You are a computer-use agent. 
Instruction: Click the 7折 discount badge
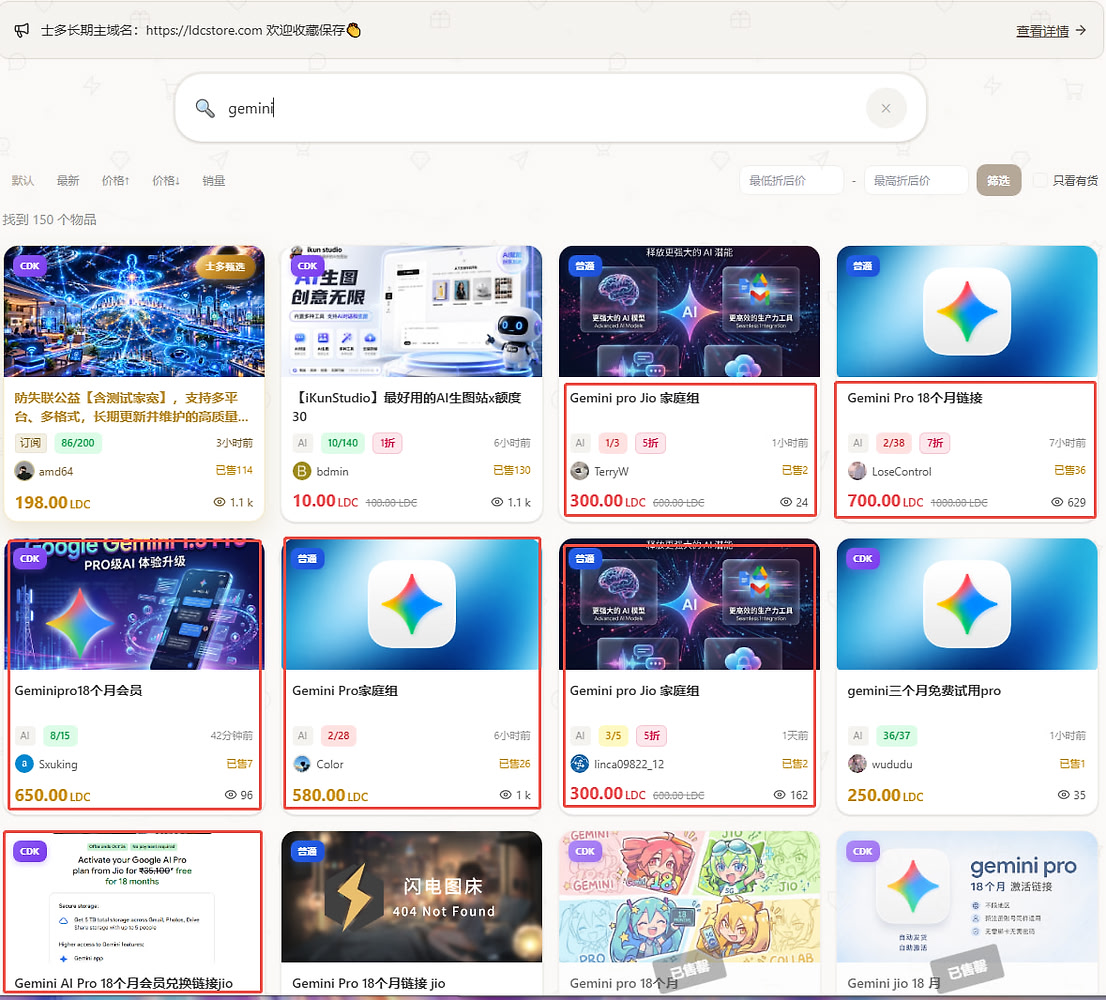[x=935, y=443]
